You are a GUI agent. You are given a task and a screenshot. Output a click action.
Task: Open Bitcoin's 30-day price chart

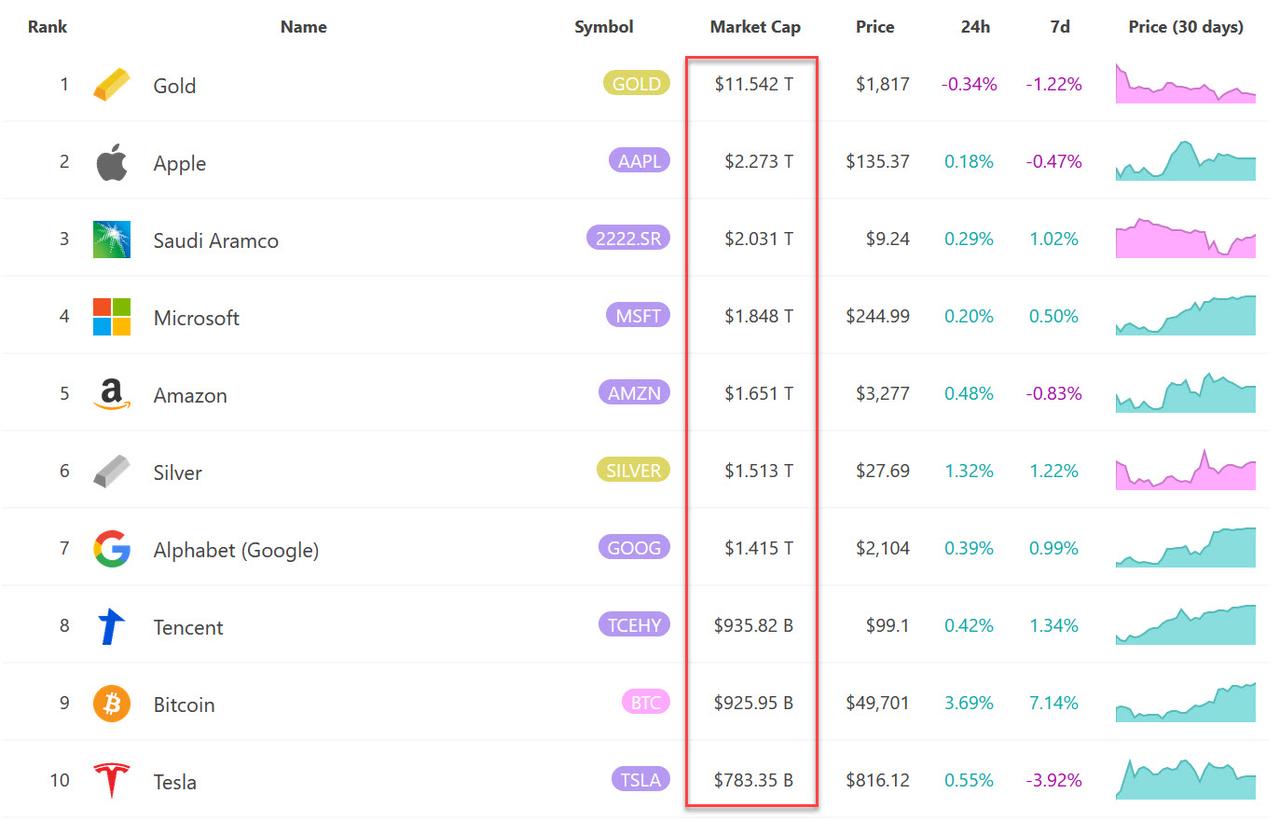pos(1186,702)
